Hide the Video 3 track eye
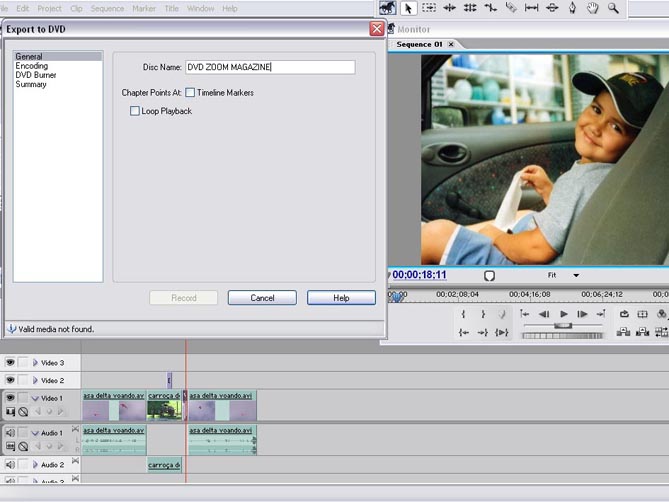Image resolution: width=669 pixels, height=502 pixels. pos(10,363)
